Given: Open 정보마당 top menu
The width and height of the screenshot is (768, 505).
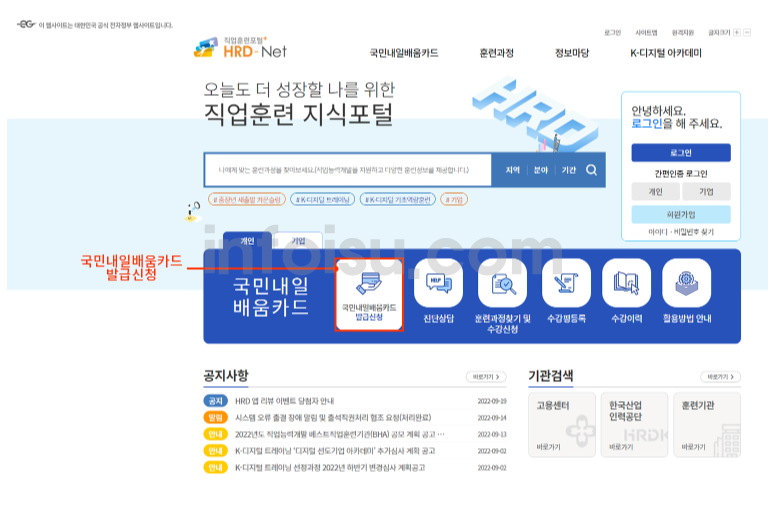Looking at the screenshot, I should [x=572, y=53].
